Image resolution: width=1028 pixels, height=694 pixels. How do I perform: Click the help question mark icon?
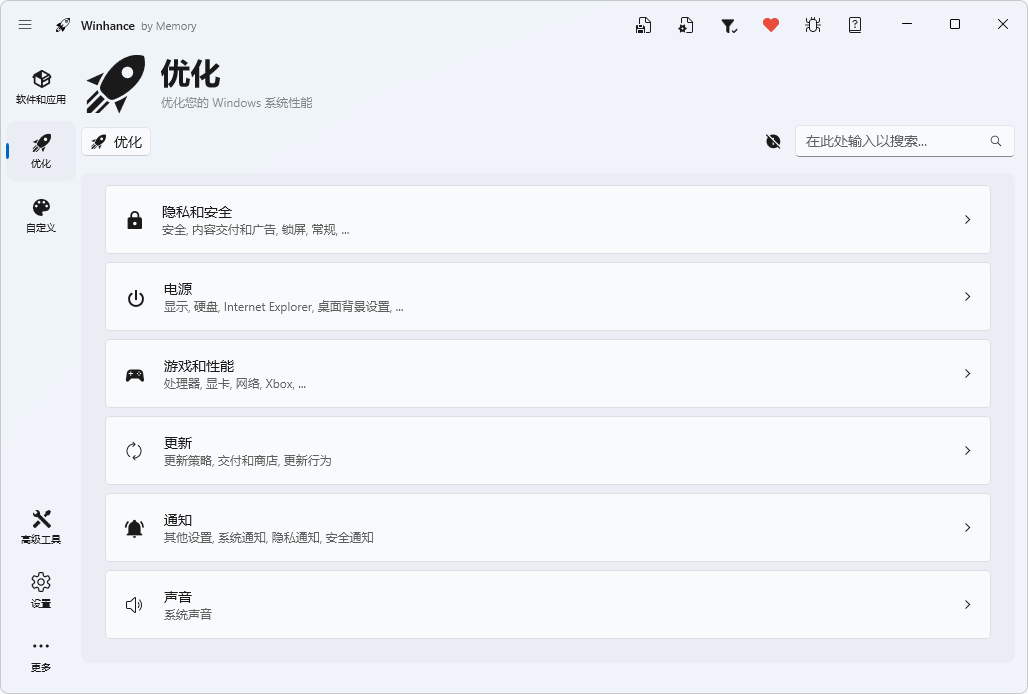tap(854, 24)
